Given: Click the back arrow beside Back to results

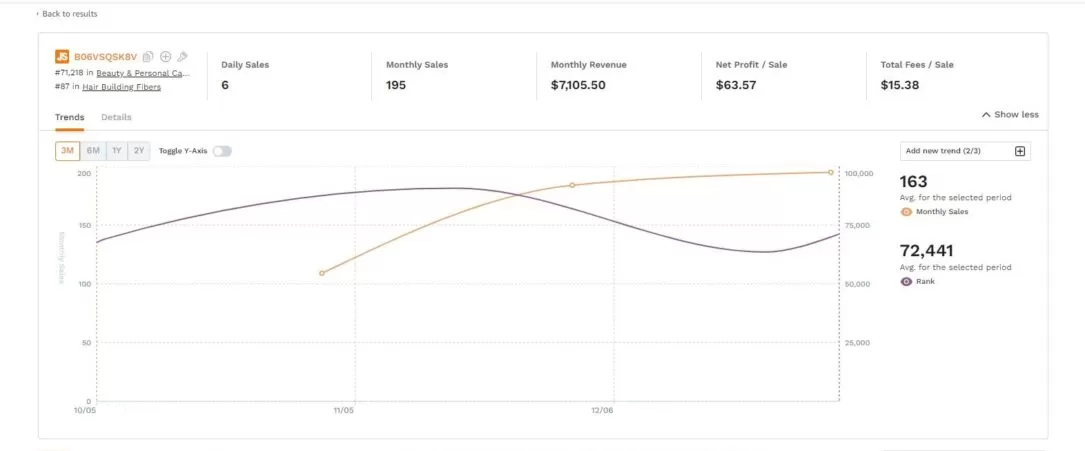Looking at the screenshot, I should point(38,14).
